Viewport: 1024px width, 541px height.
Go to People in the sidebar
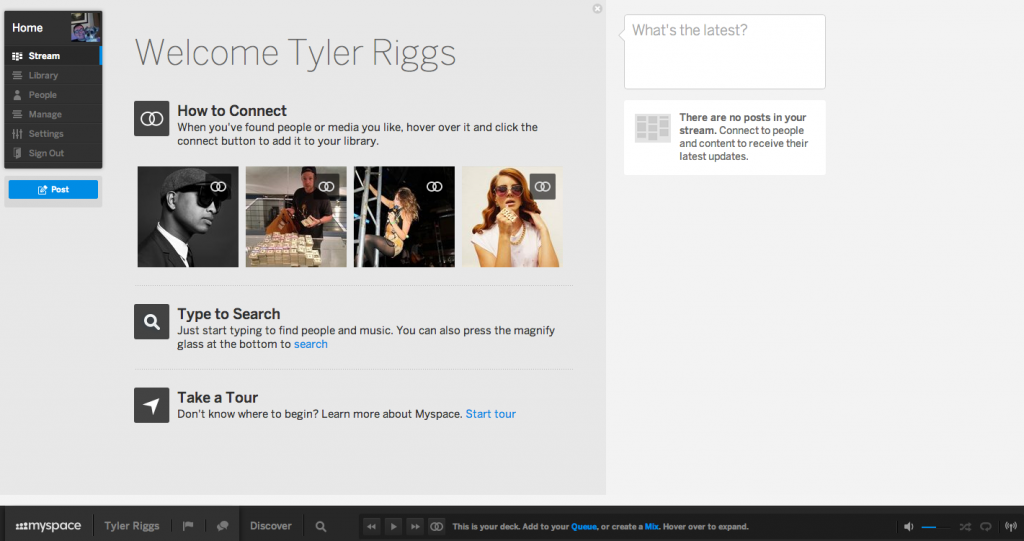click(53, 95)
